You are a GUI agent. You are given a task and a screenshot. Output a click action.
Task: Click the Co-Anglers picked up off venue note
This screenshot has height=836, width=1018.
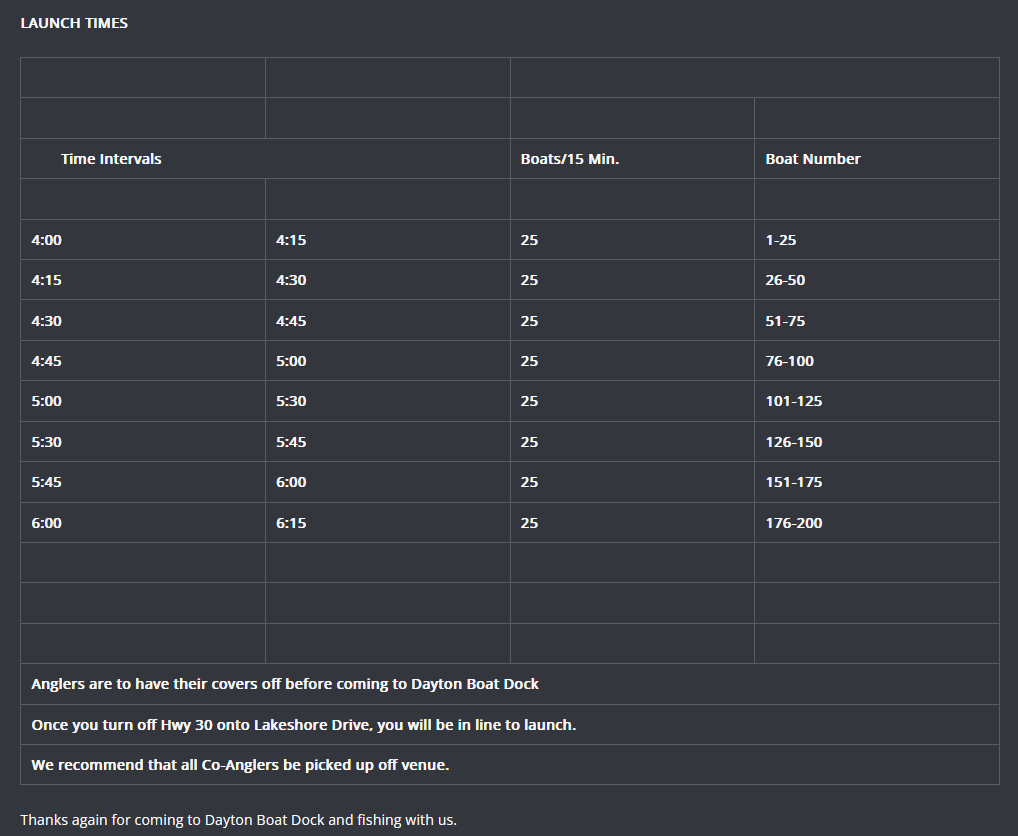[240, 765]
